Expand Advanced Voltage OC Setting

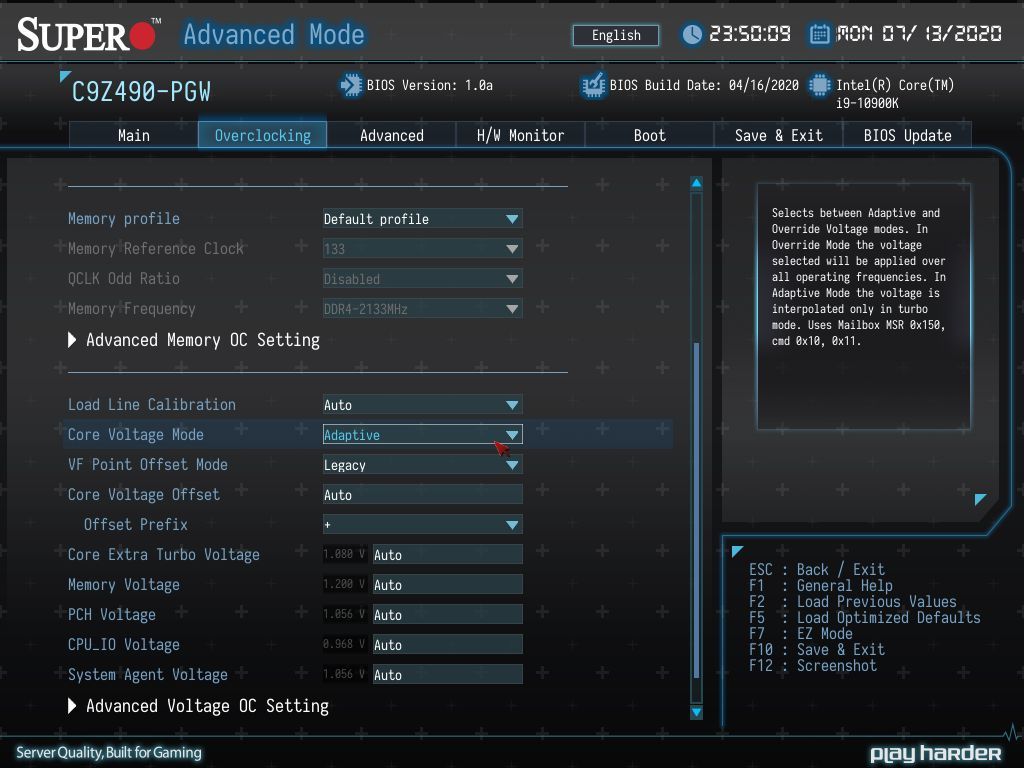(199, 706)
